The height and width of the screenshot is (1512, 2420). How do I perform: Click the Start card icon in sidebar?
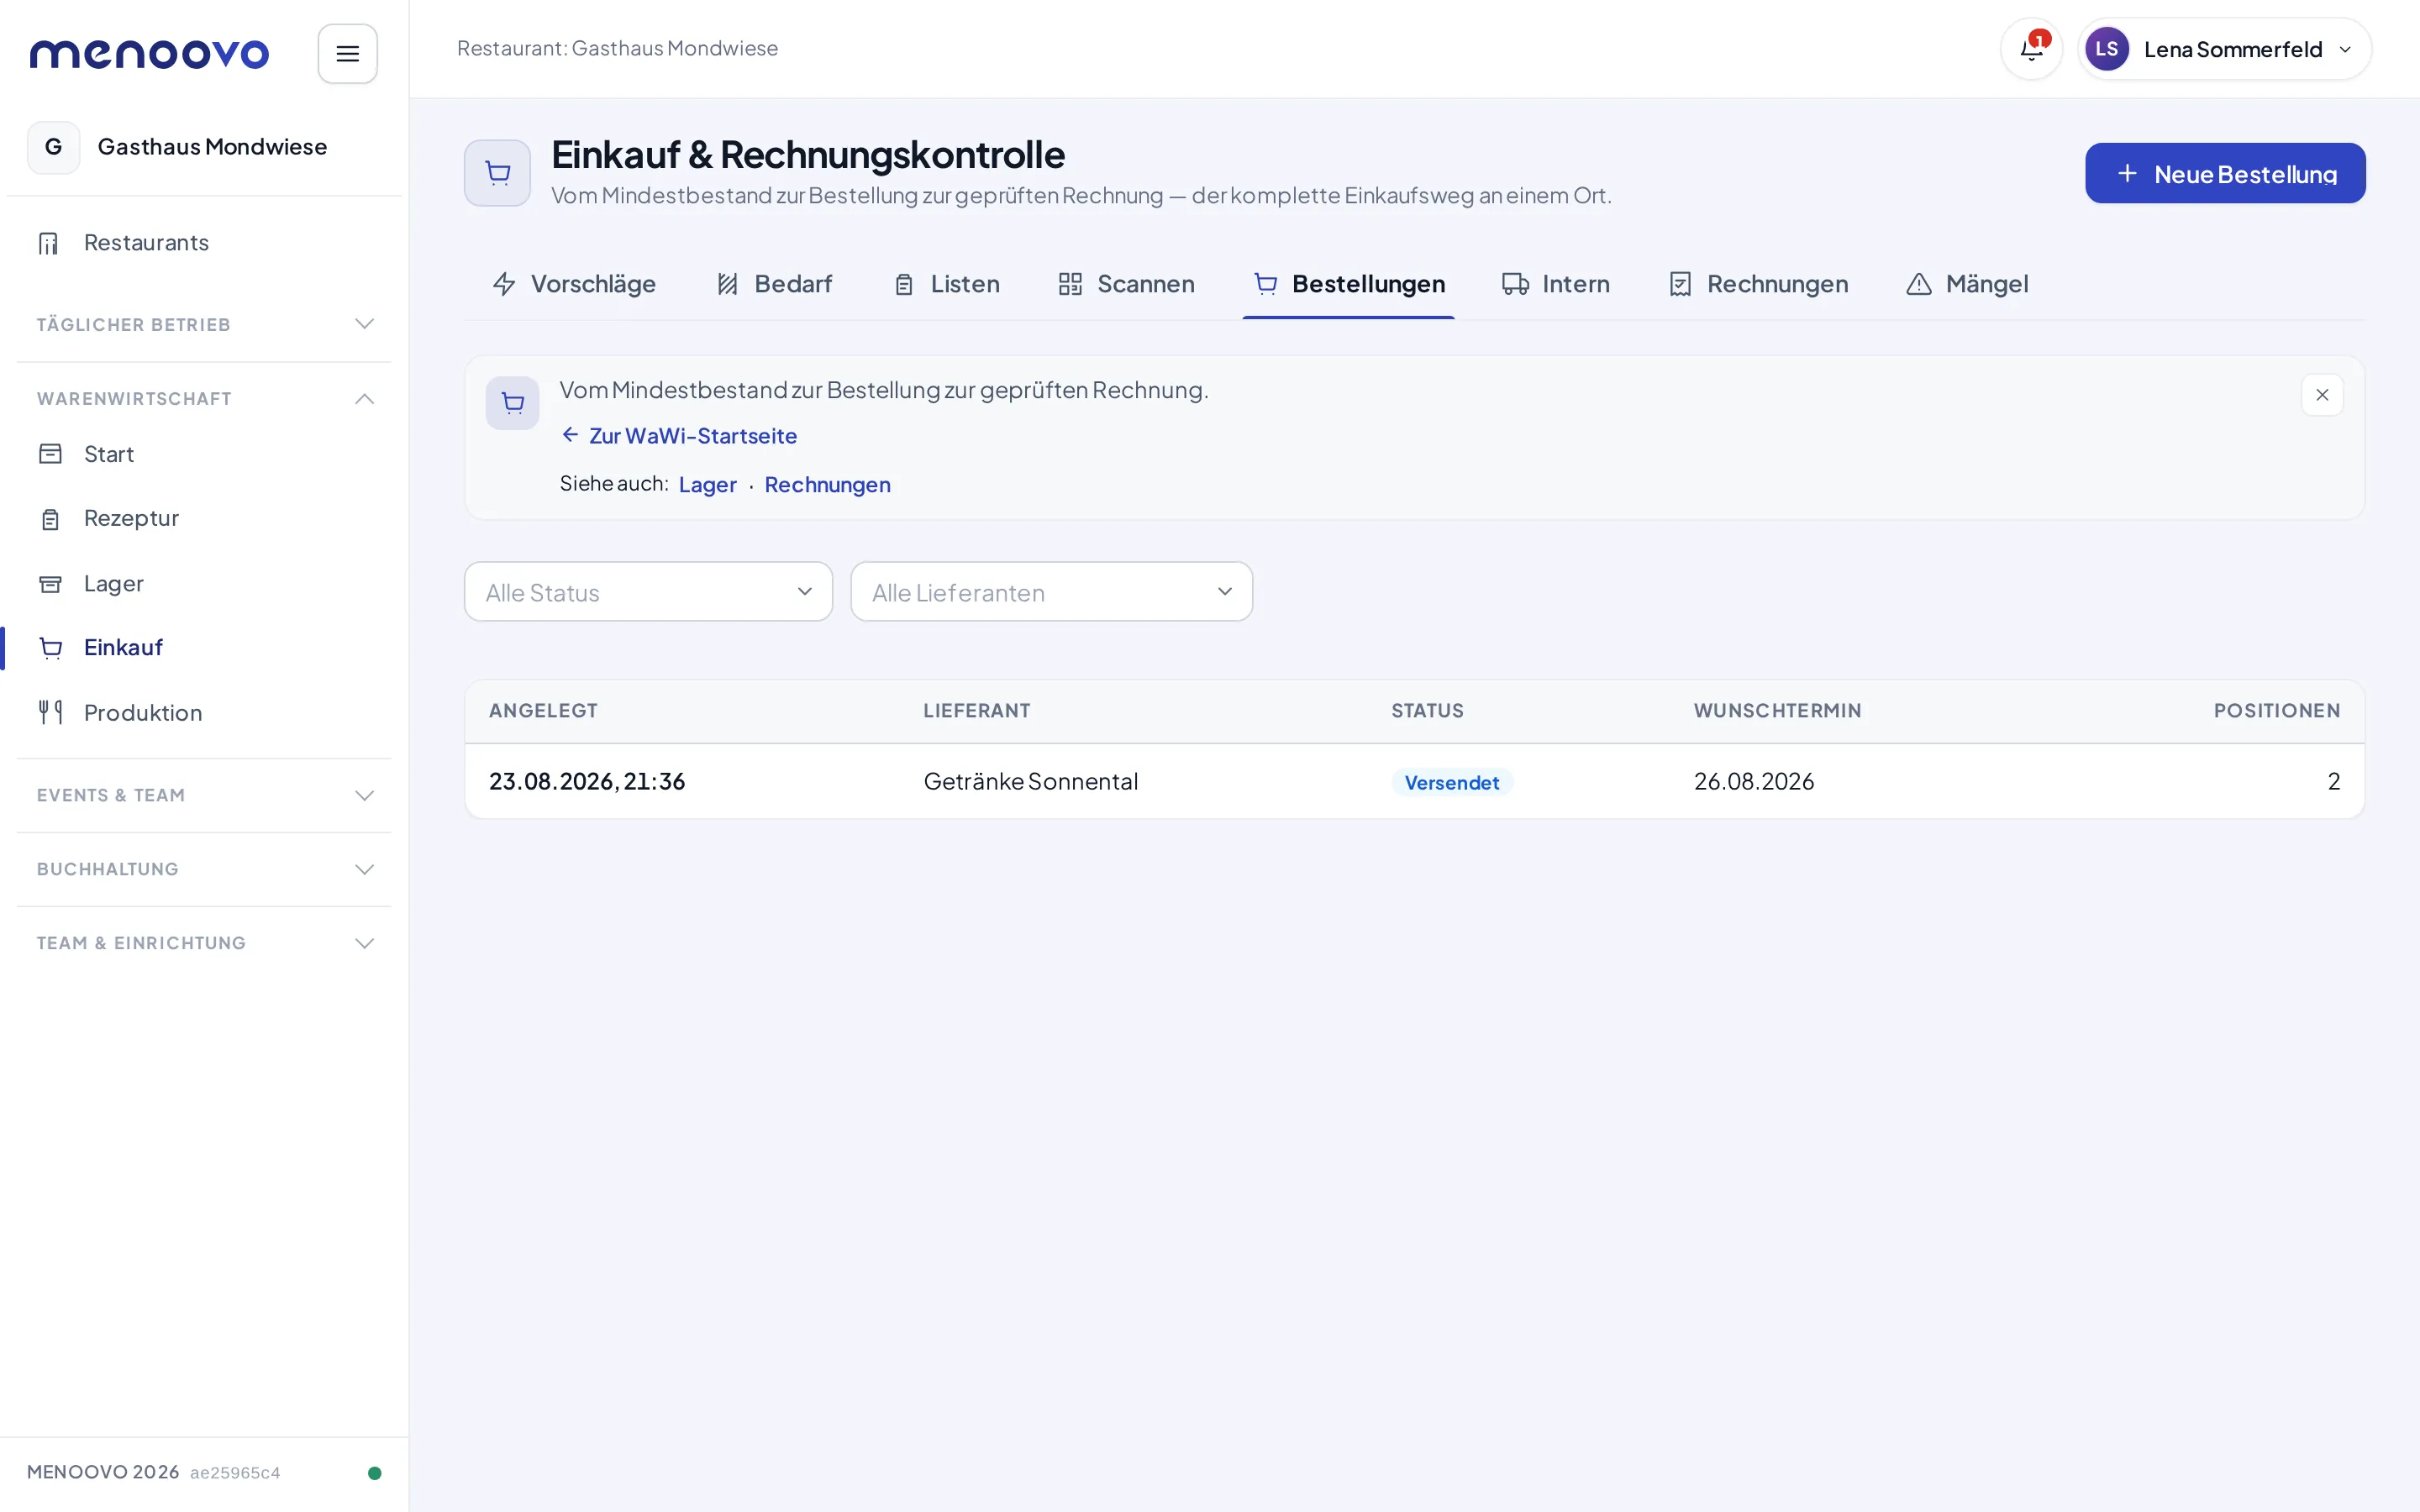tap(50, 454)
